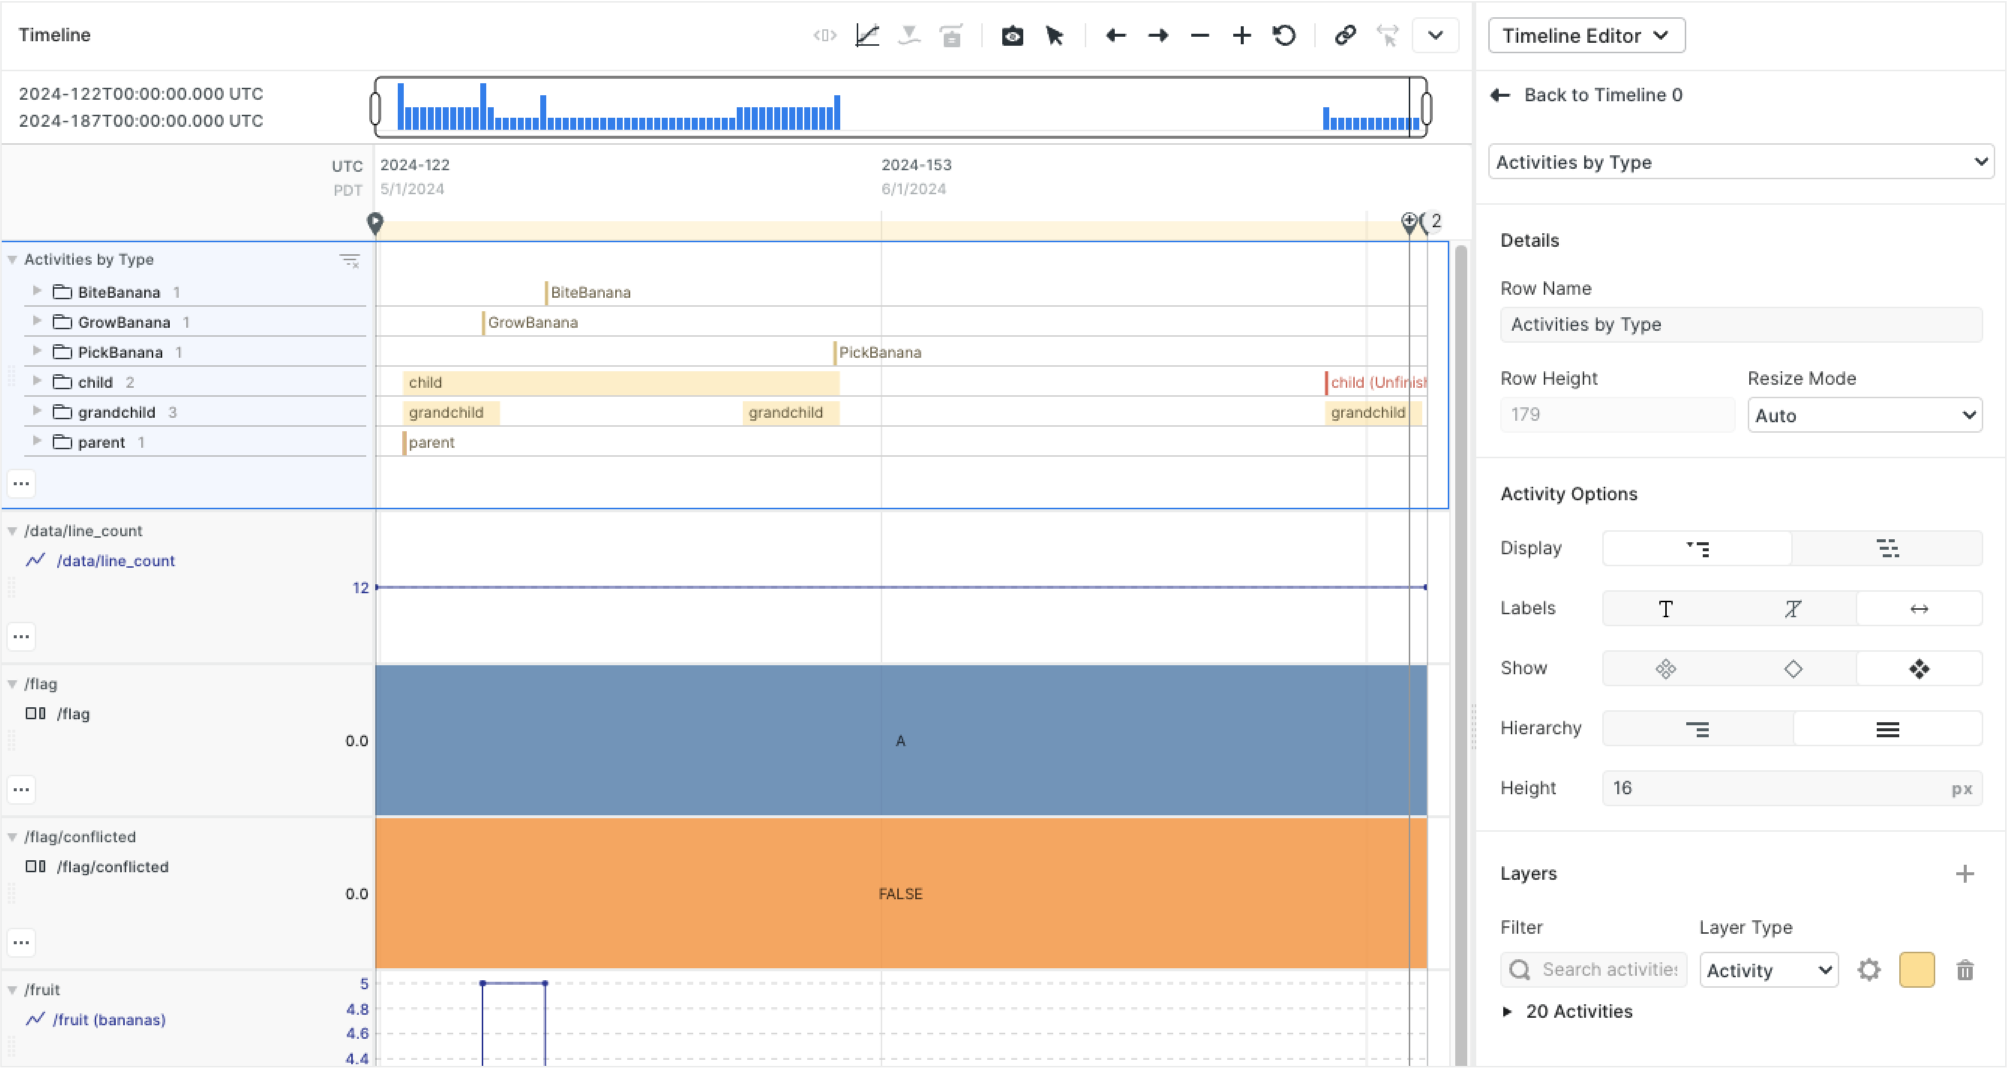
Task: Open layer settings with the gear icon
Action: pyautogui.click(x=1869, y=969)
